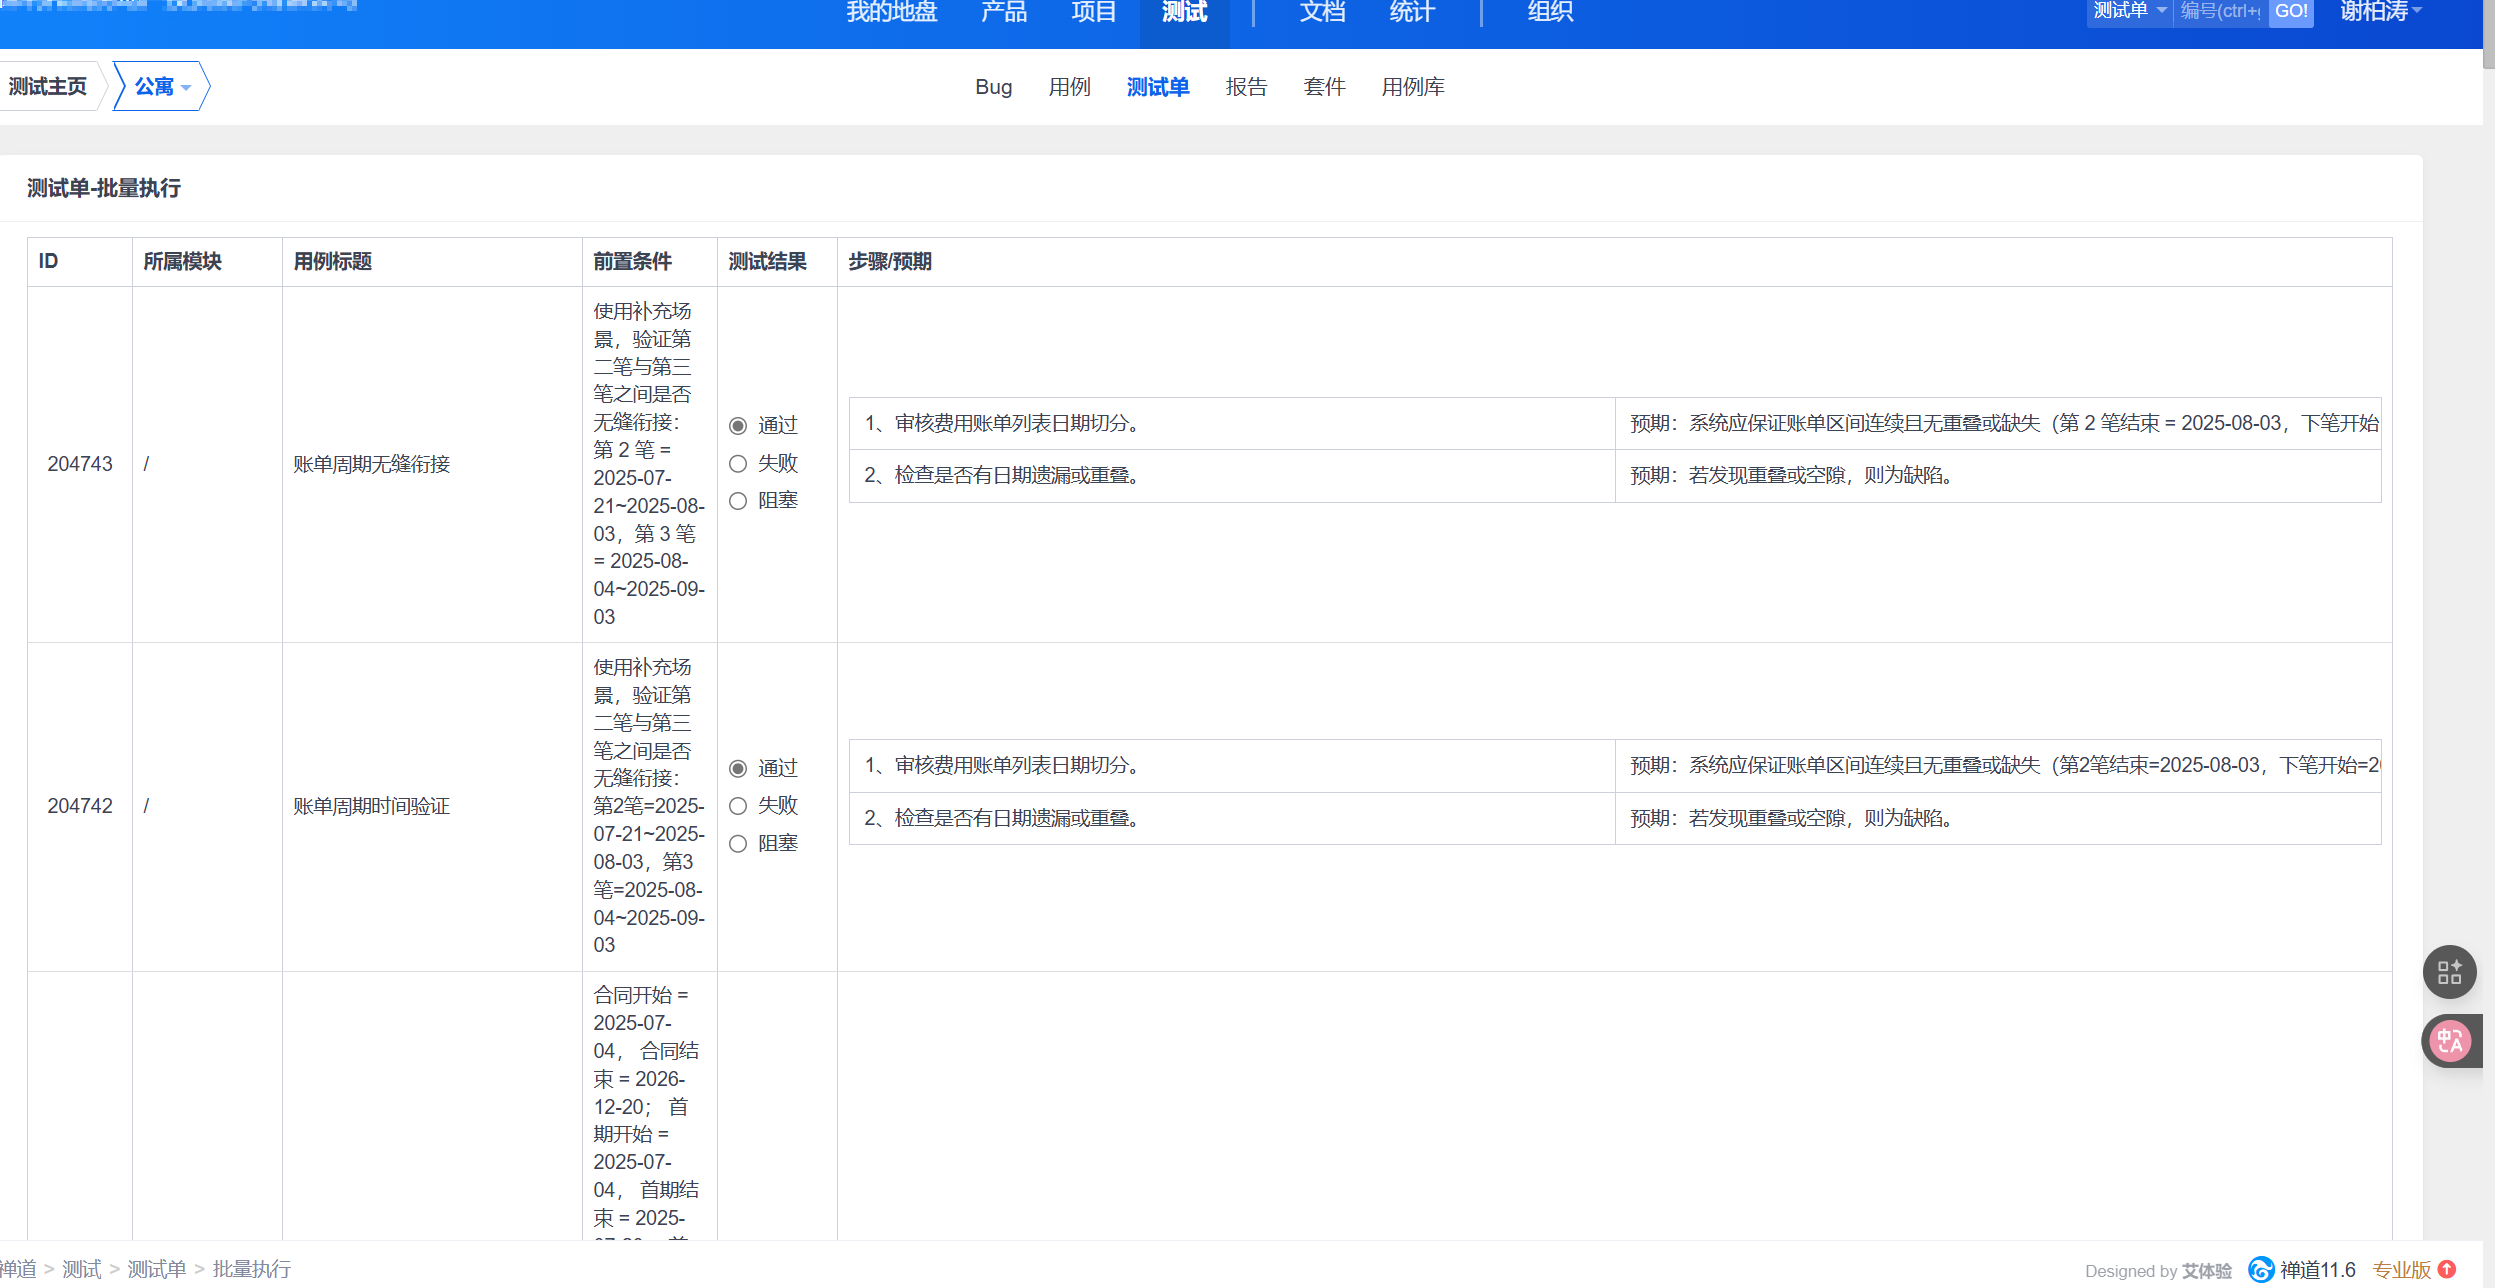Click the GO! search button

point(2291,11)
